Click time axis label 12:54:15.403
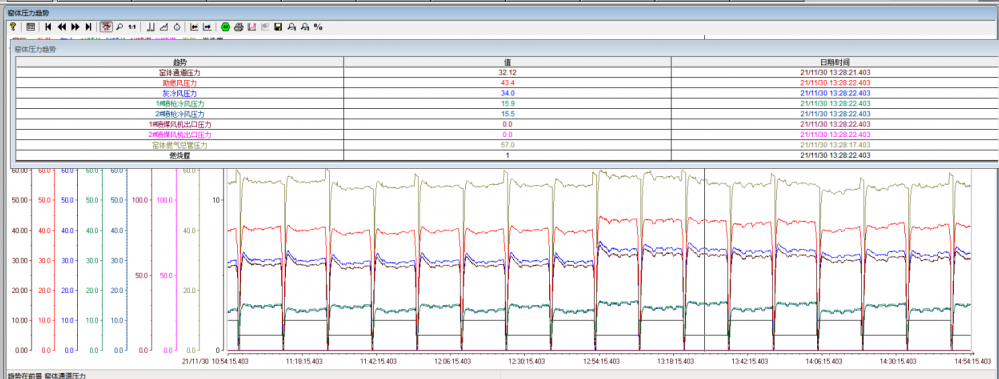This screenshot has height=379, width=999. [x=600, y=361]
